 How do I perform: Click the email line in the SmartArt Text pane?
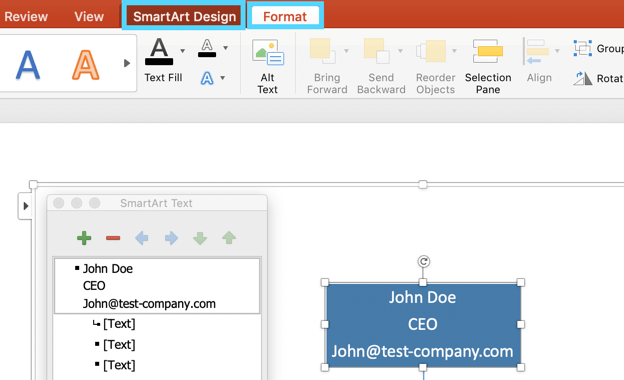149,304
